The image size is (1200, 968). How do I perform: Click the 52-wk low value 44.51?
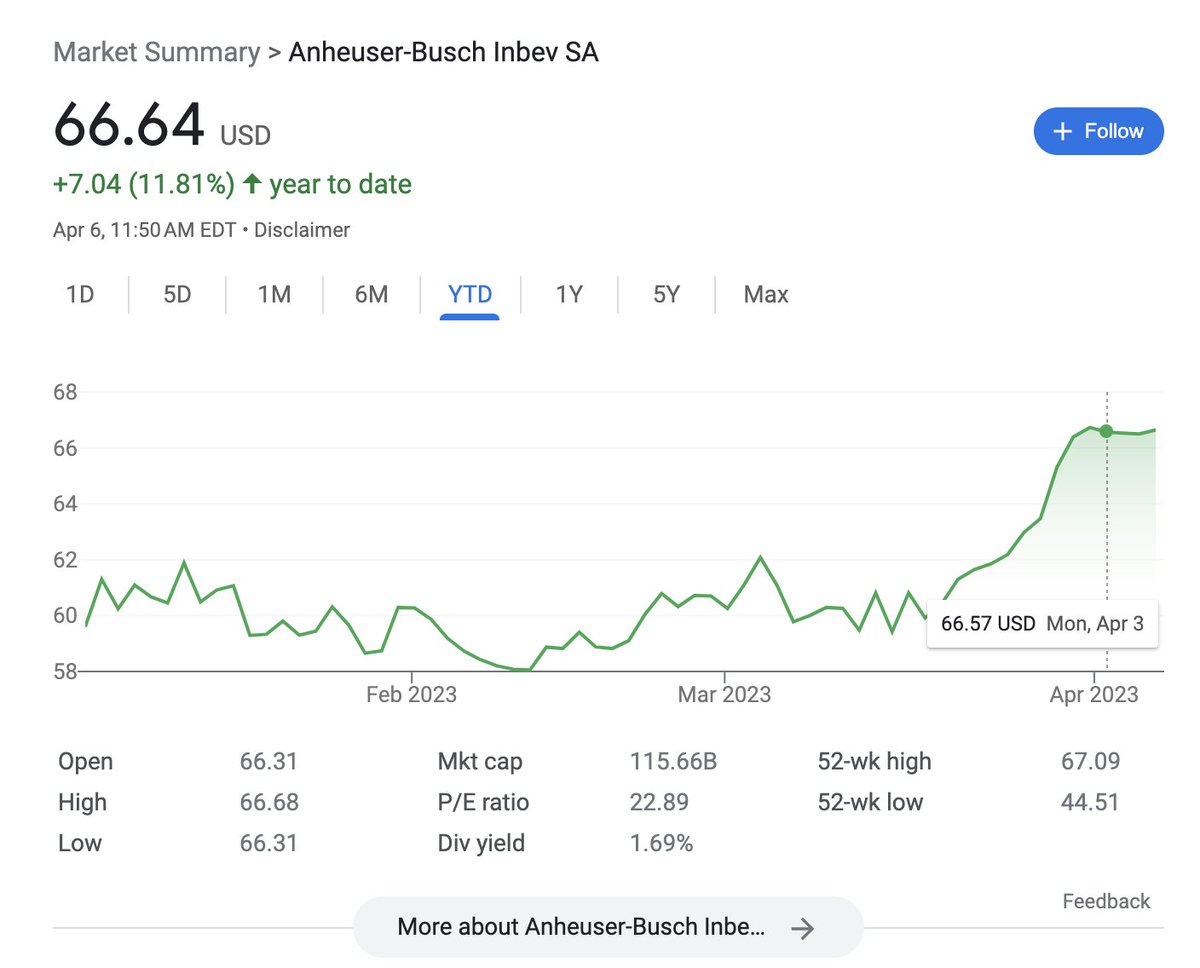(1090, 802)
